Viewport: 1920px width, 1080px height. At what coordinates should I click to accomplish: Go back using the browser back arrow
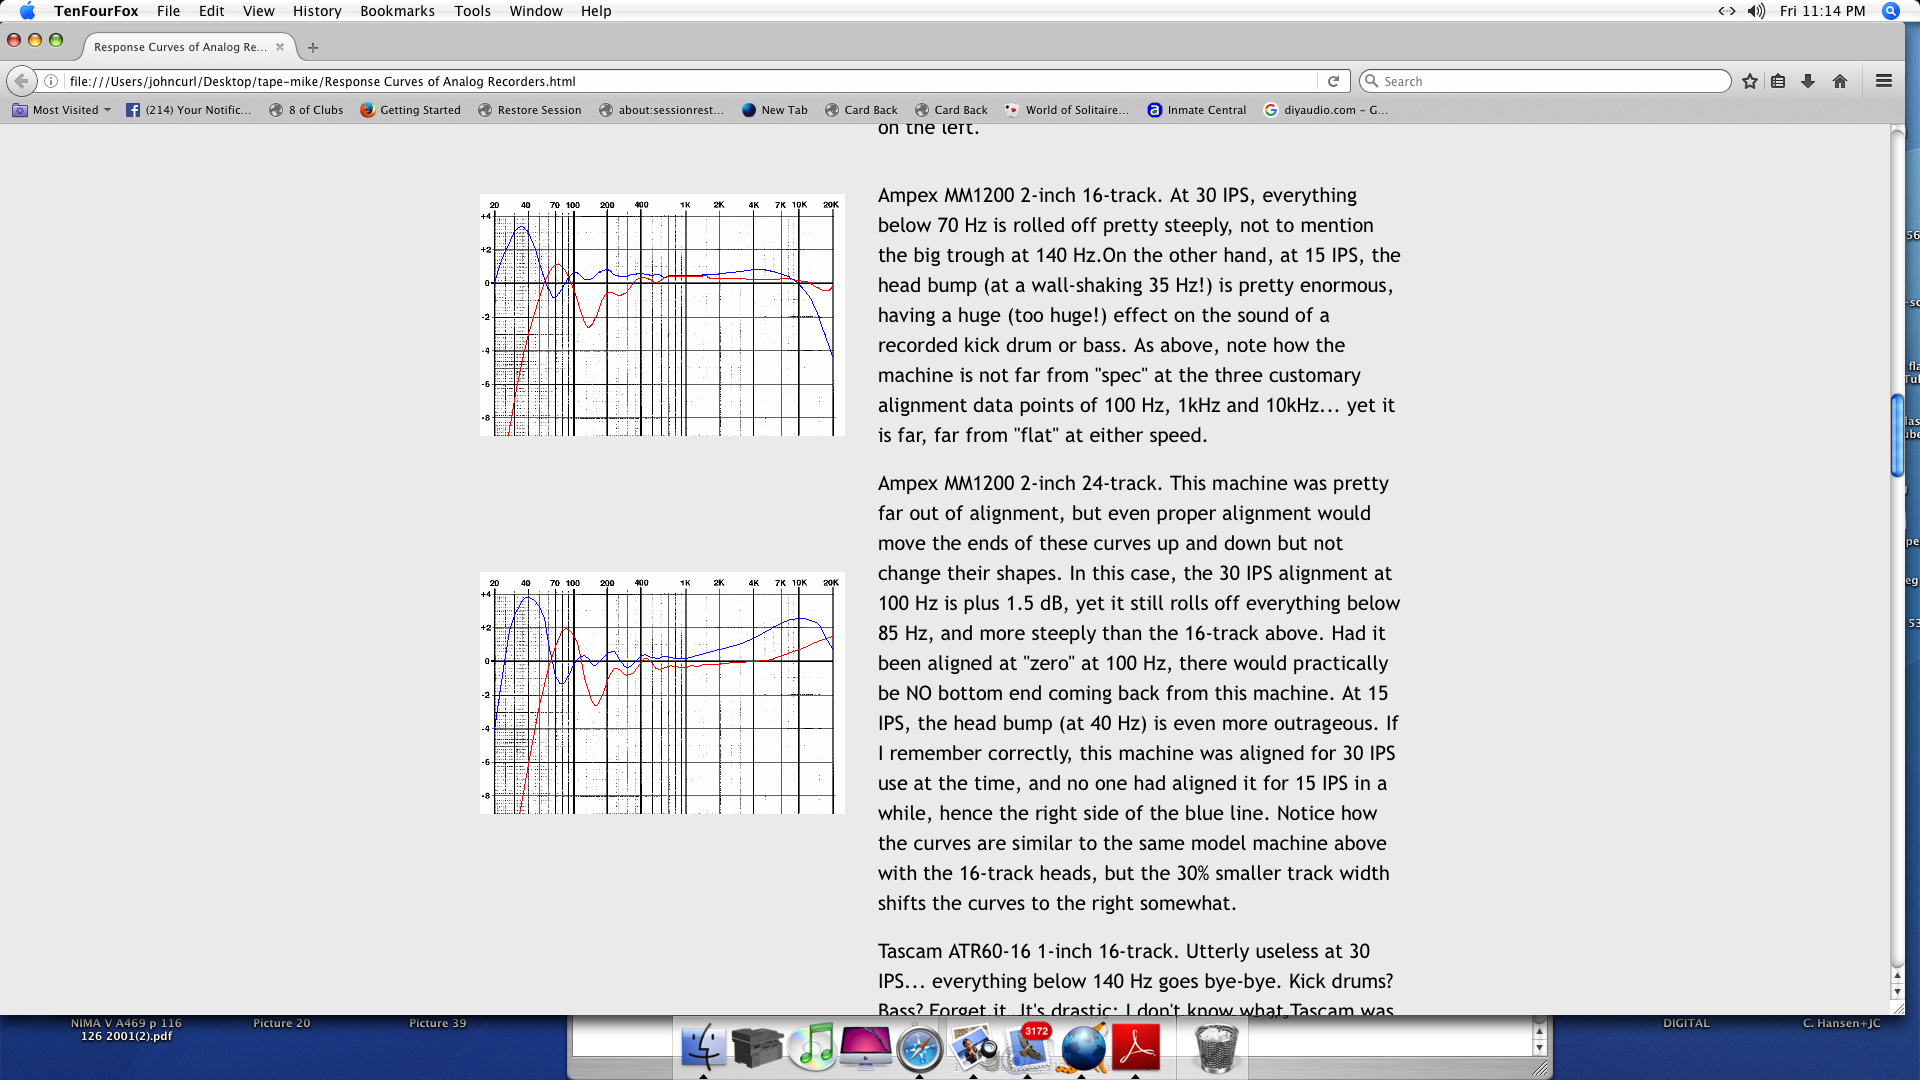point(21,81)
